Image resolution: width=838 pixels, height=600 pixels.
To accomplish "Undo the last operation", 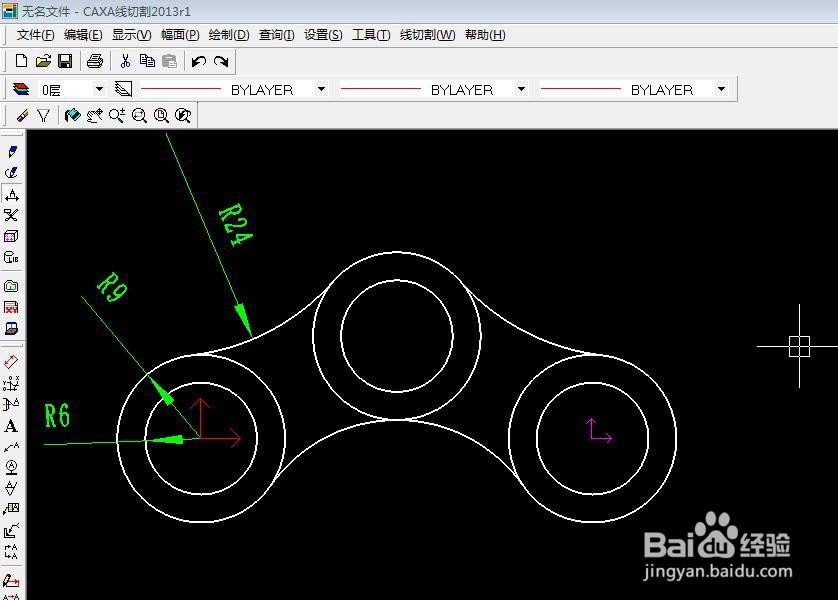I will click(x=199, y=61).
